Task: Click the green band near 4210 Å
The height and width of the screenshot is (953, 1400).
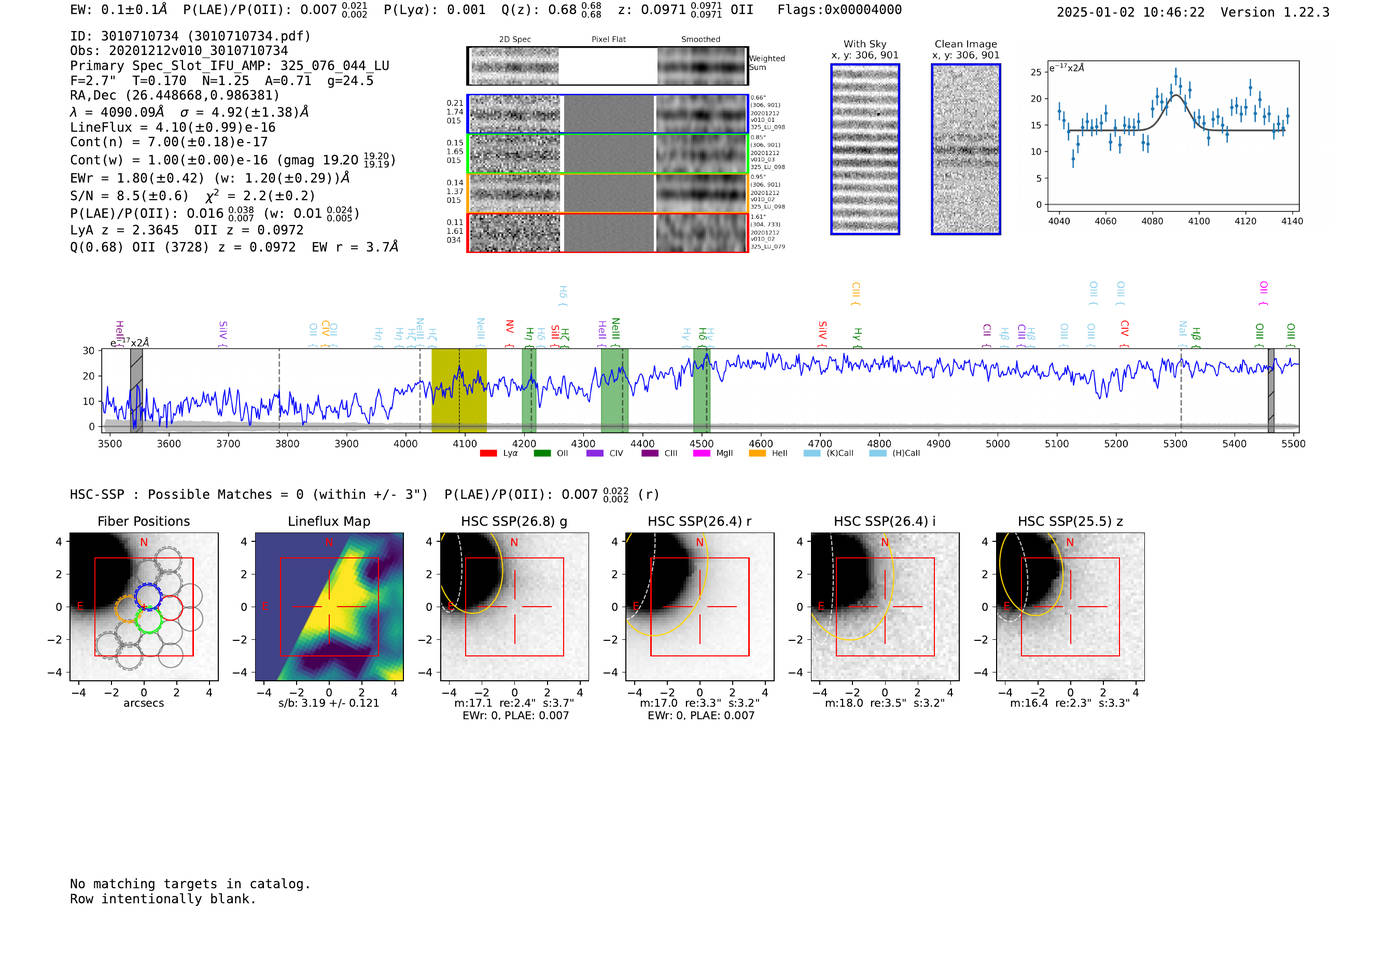Action: pos(529,390)
